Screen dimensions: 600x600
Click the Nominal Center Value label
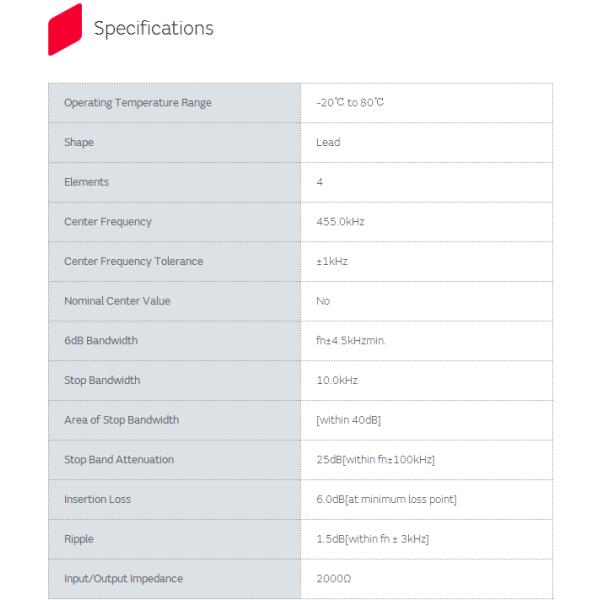(117, 301)
